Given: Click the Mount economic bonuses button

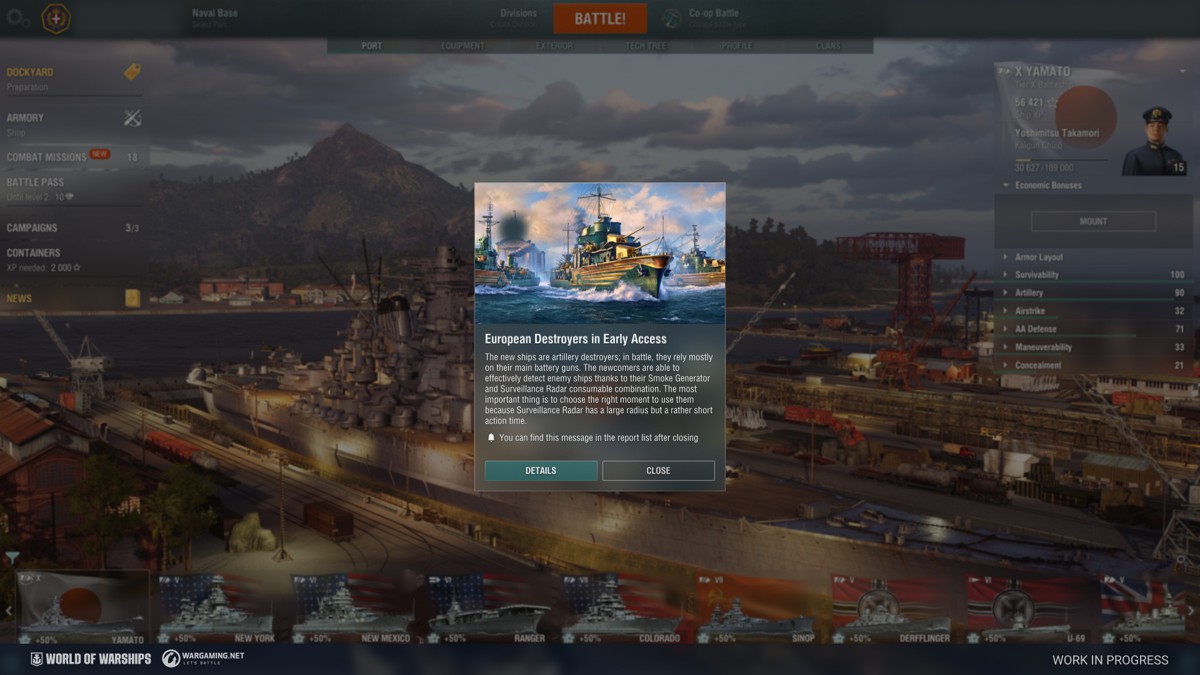Looking at the screenshot, I should tap(1093, 221).
